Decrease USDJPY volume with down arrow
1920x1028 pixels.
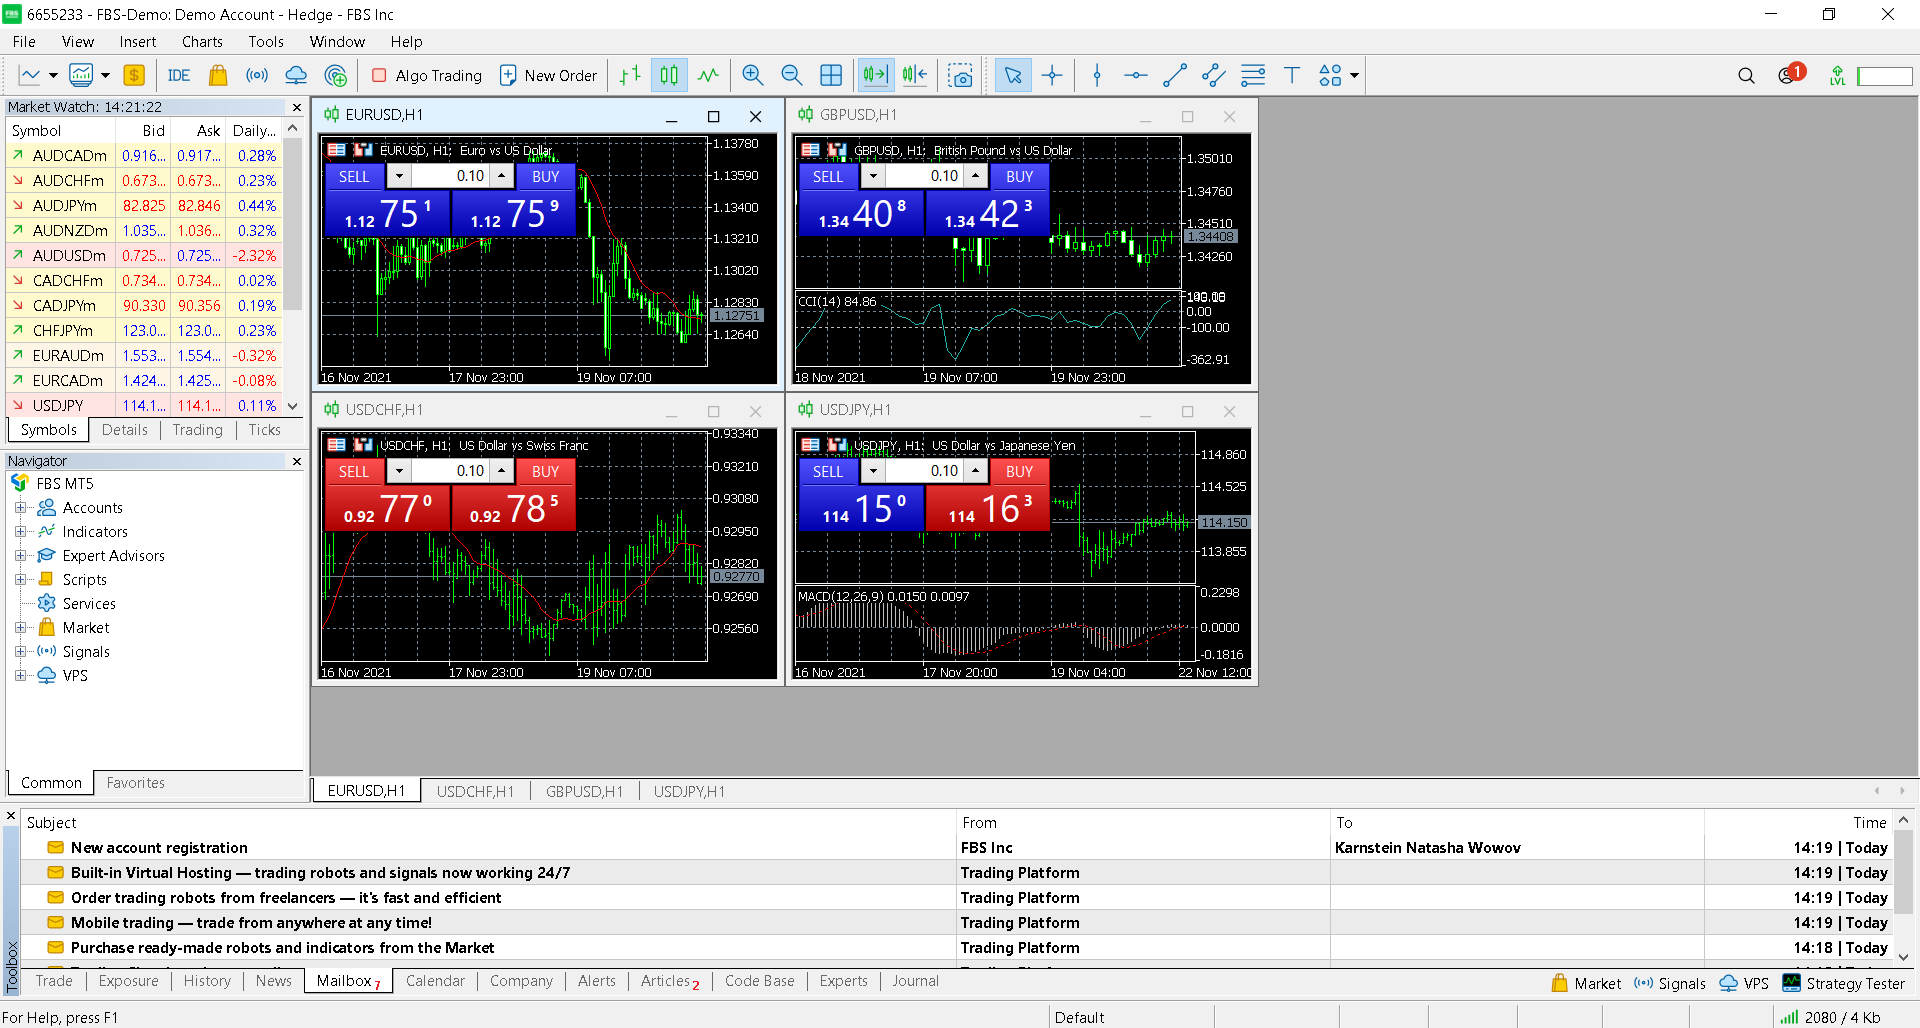[x=874, y=471]
